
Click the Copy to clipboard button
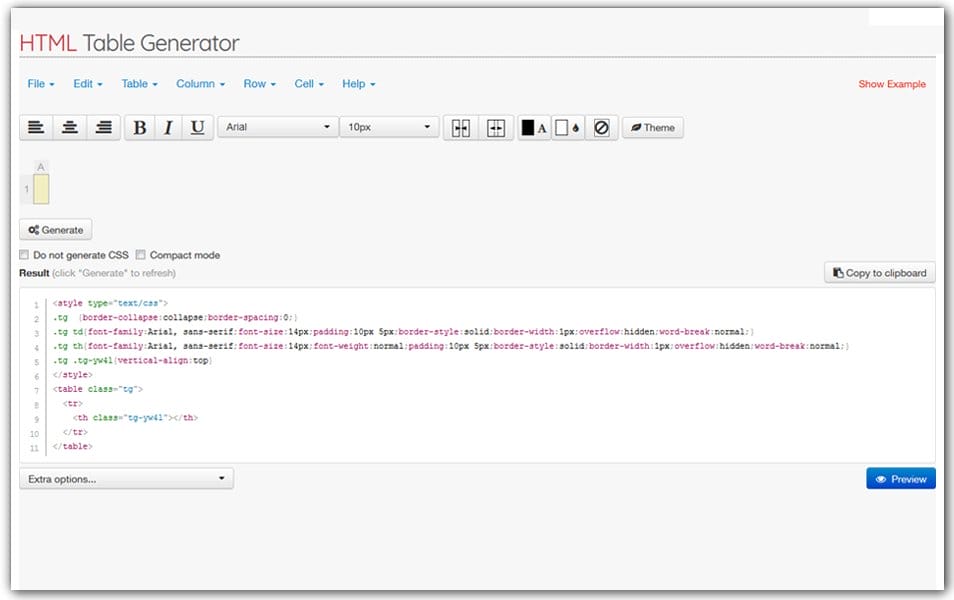(x=879, y=272)
